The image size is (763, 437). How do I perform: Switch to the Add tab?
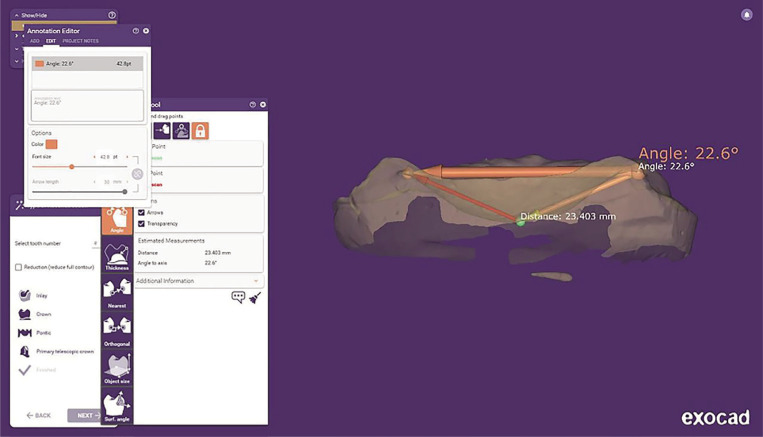pos(33,40)
